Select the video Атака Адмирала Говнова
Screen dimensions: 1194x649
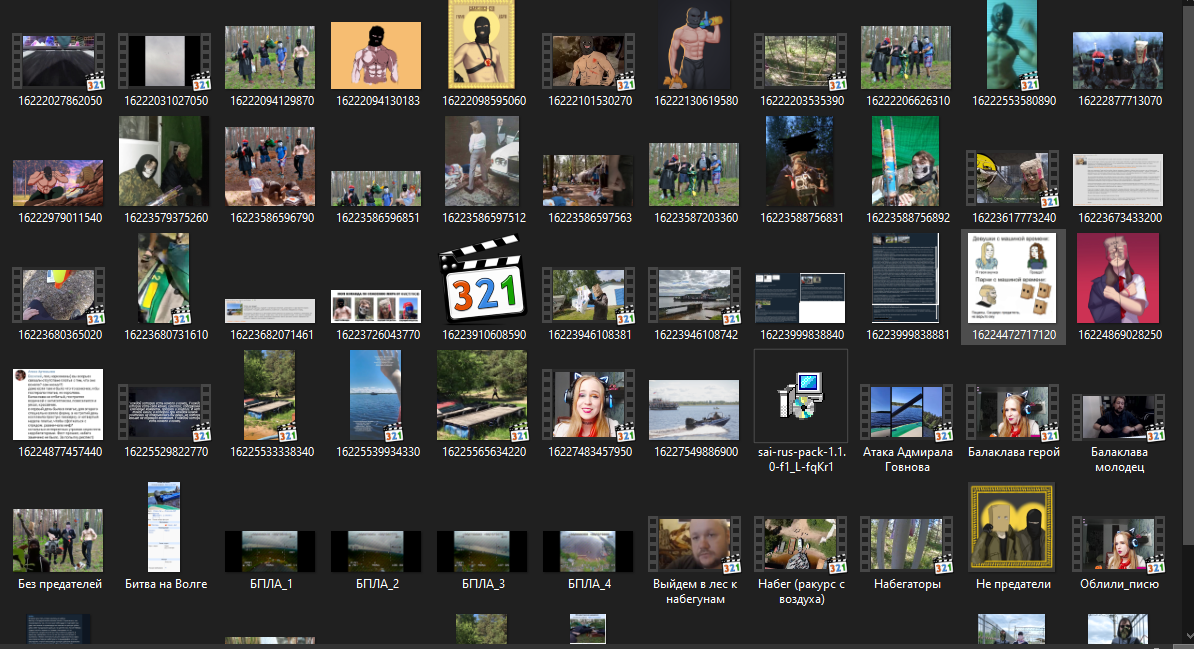click(x=906, y=413)
